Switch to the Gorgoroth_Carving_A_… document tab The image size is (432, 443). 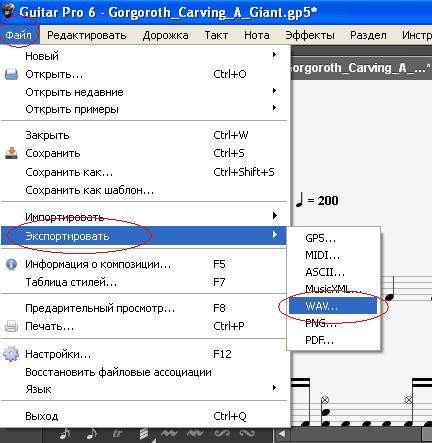coord(361,68)
